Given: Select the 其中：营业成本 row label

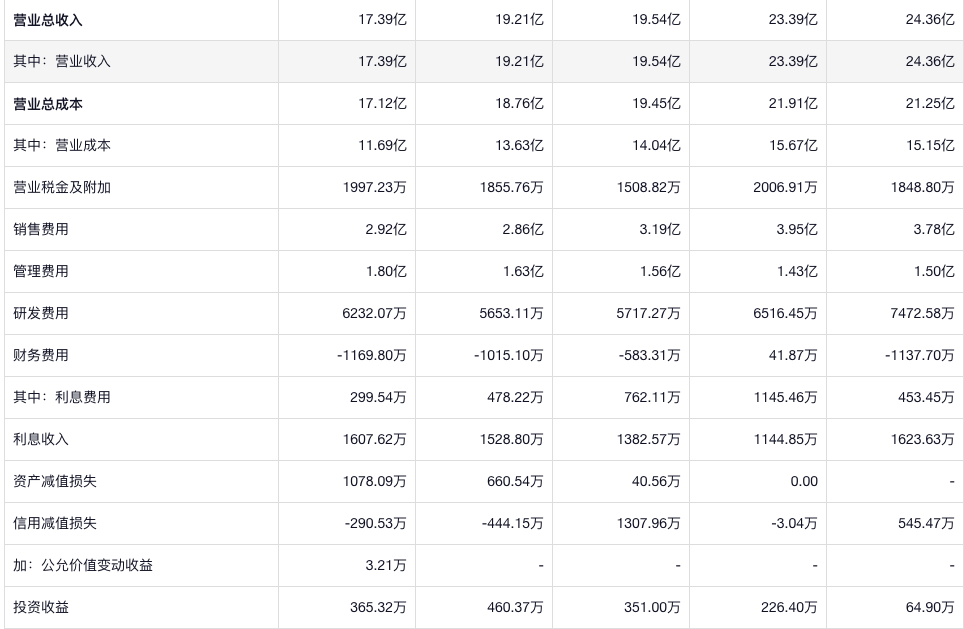Looking at the screenshot, I should pyautogui.click(x=62, y=146).
